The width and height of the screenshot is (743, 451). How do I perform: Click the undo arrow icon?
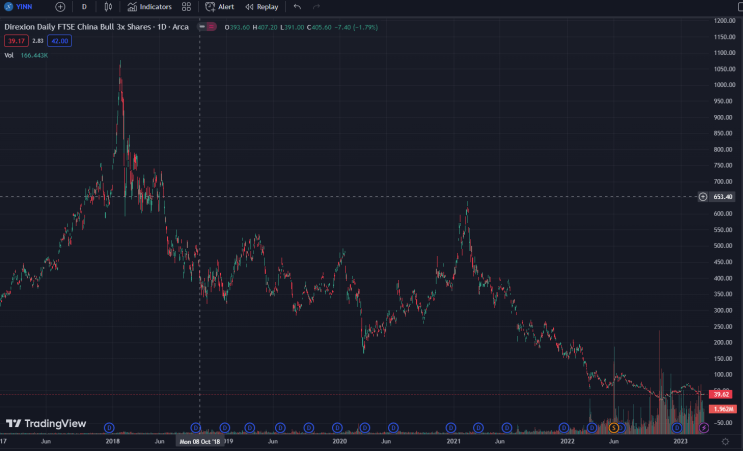[297, 6]
